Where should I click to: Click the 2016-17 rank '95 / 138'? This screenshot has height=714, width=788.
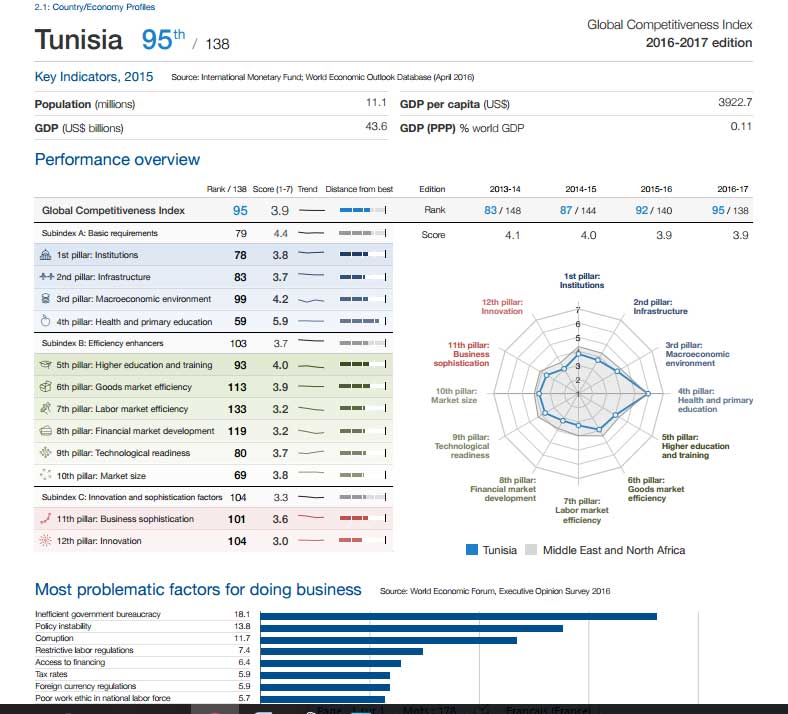pos(730,210)
